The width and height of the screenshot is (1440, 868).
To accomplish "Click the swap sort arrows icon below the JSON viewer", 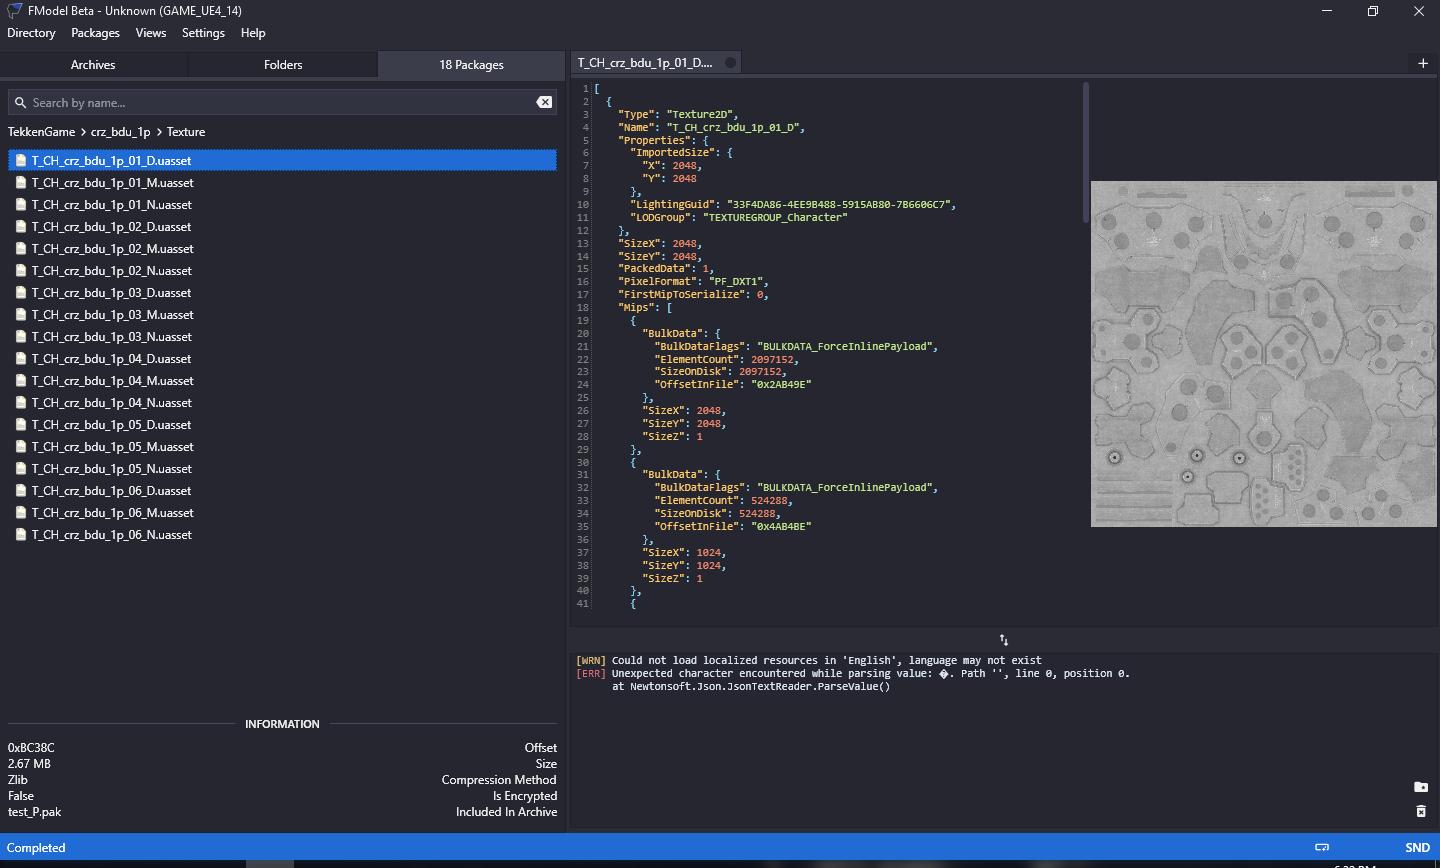I will [x=1003, y=639].
